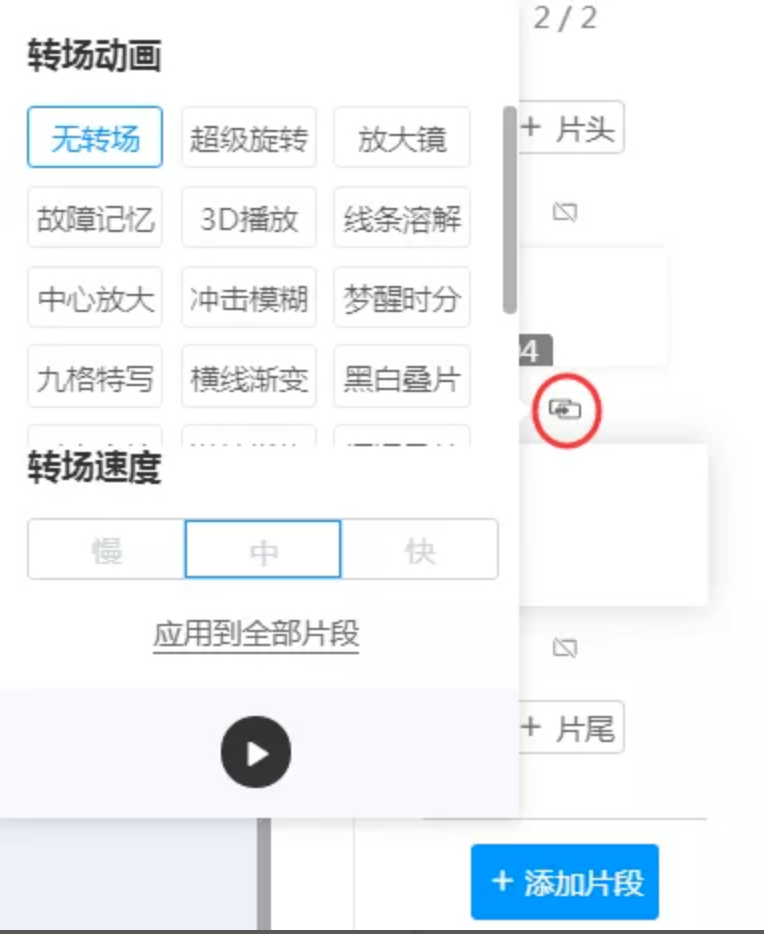The image size is (764, 934).
Task: Choose 冲击模糊 transition effect
Action: click(248, 297)
